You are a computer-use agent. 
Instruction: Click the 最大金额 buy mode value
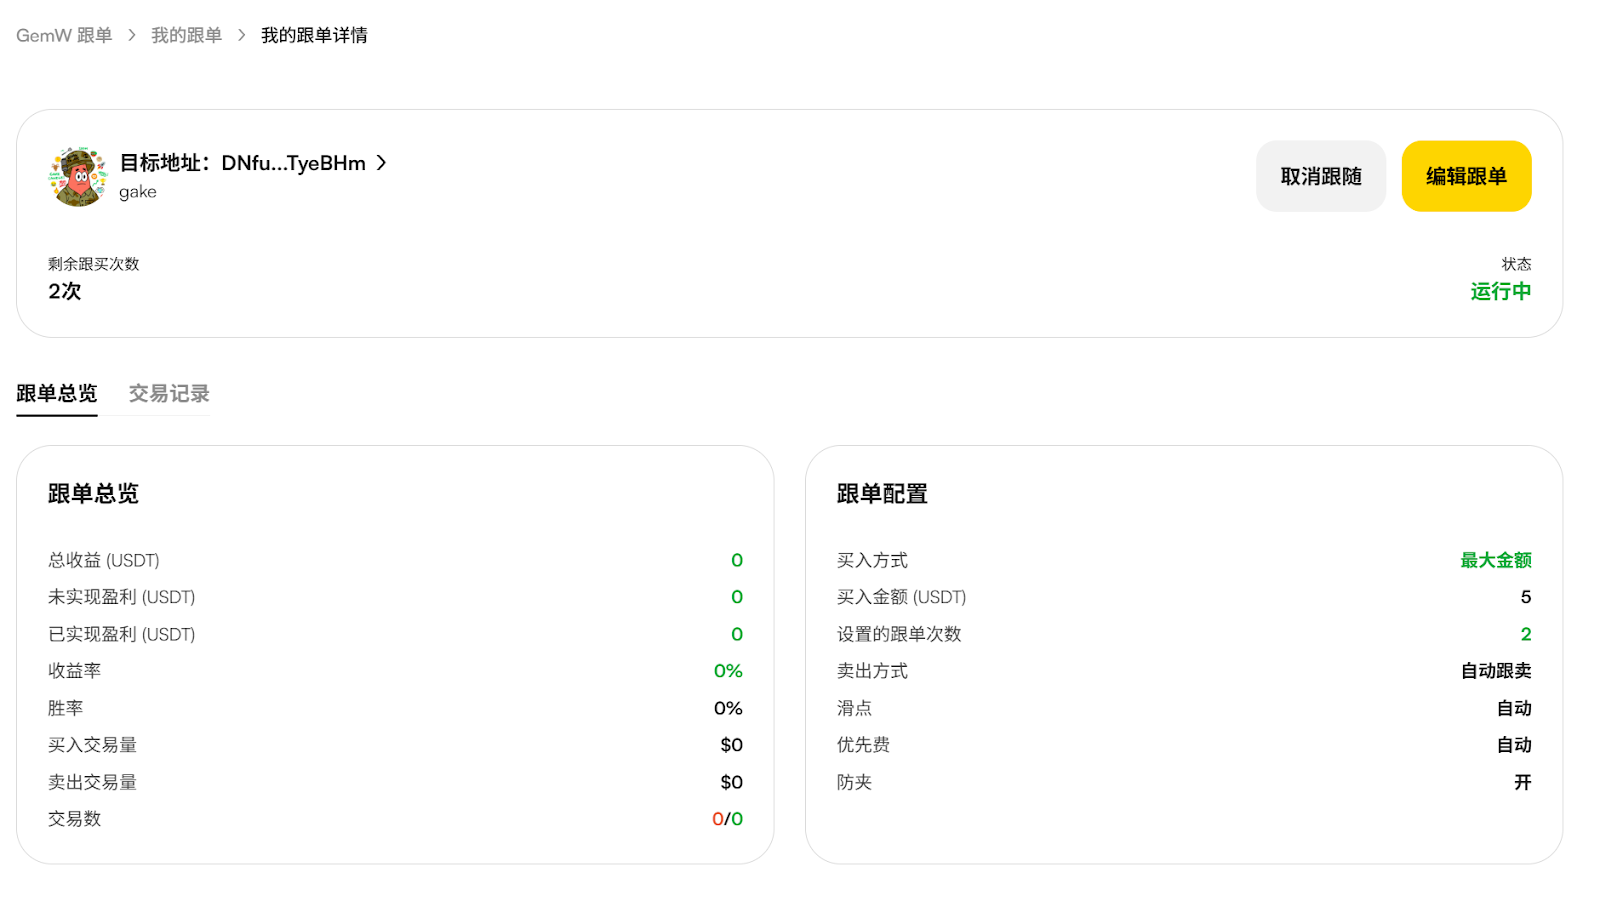pos(1495,560)
